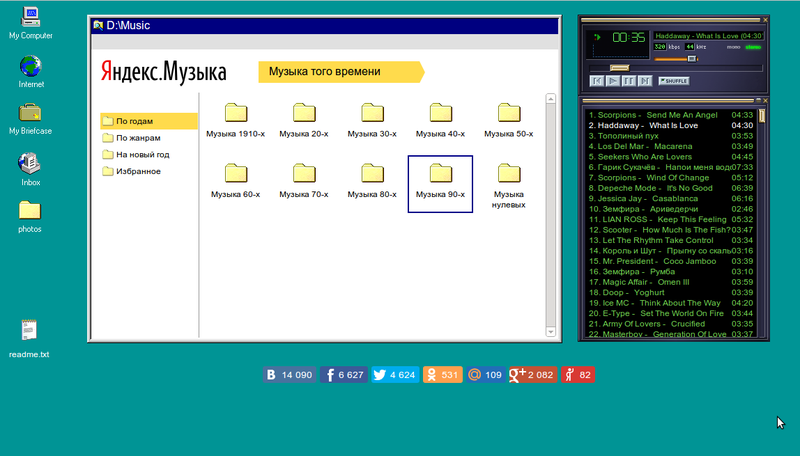Open the Музыка 80-х folder

tap(372, 181)
